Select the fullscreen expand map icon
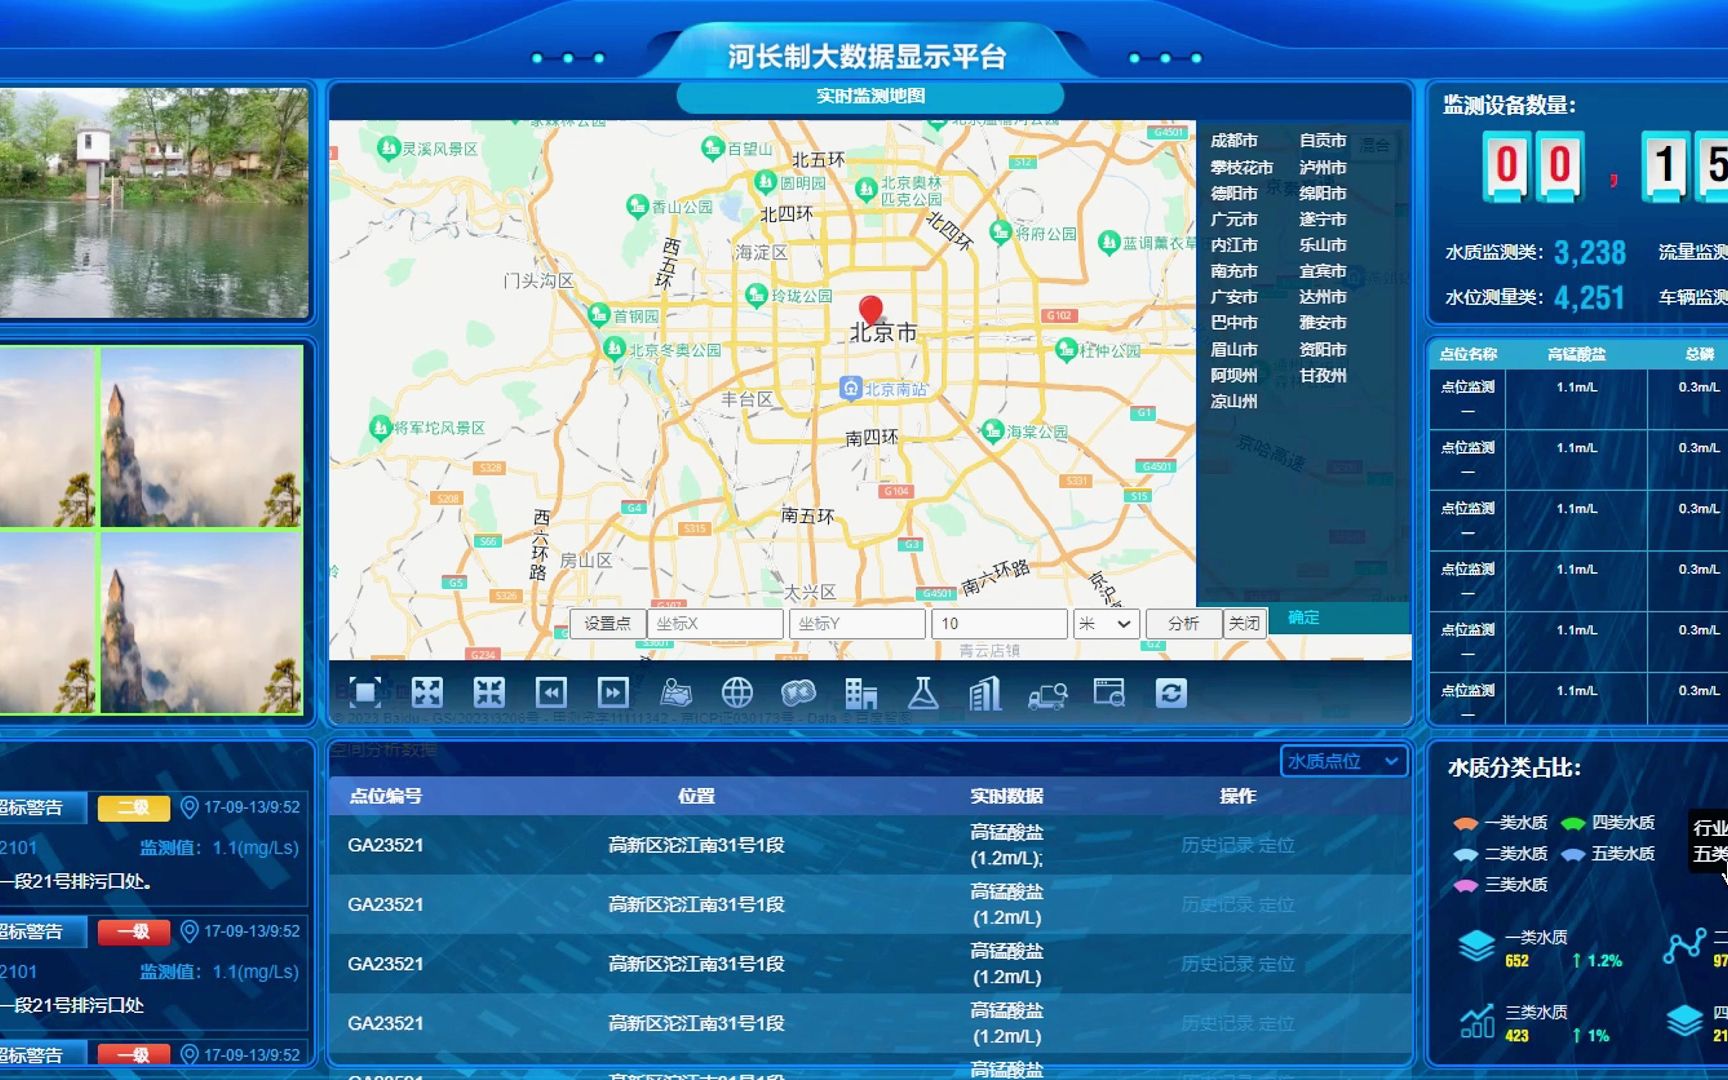Image resolution: width=1728 pixels, height=1080 pixels. (427, 691)
